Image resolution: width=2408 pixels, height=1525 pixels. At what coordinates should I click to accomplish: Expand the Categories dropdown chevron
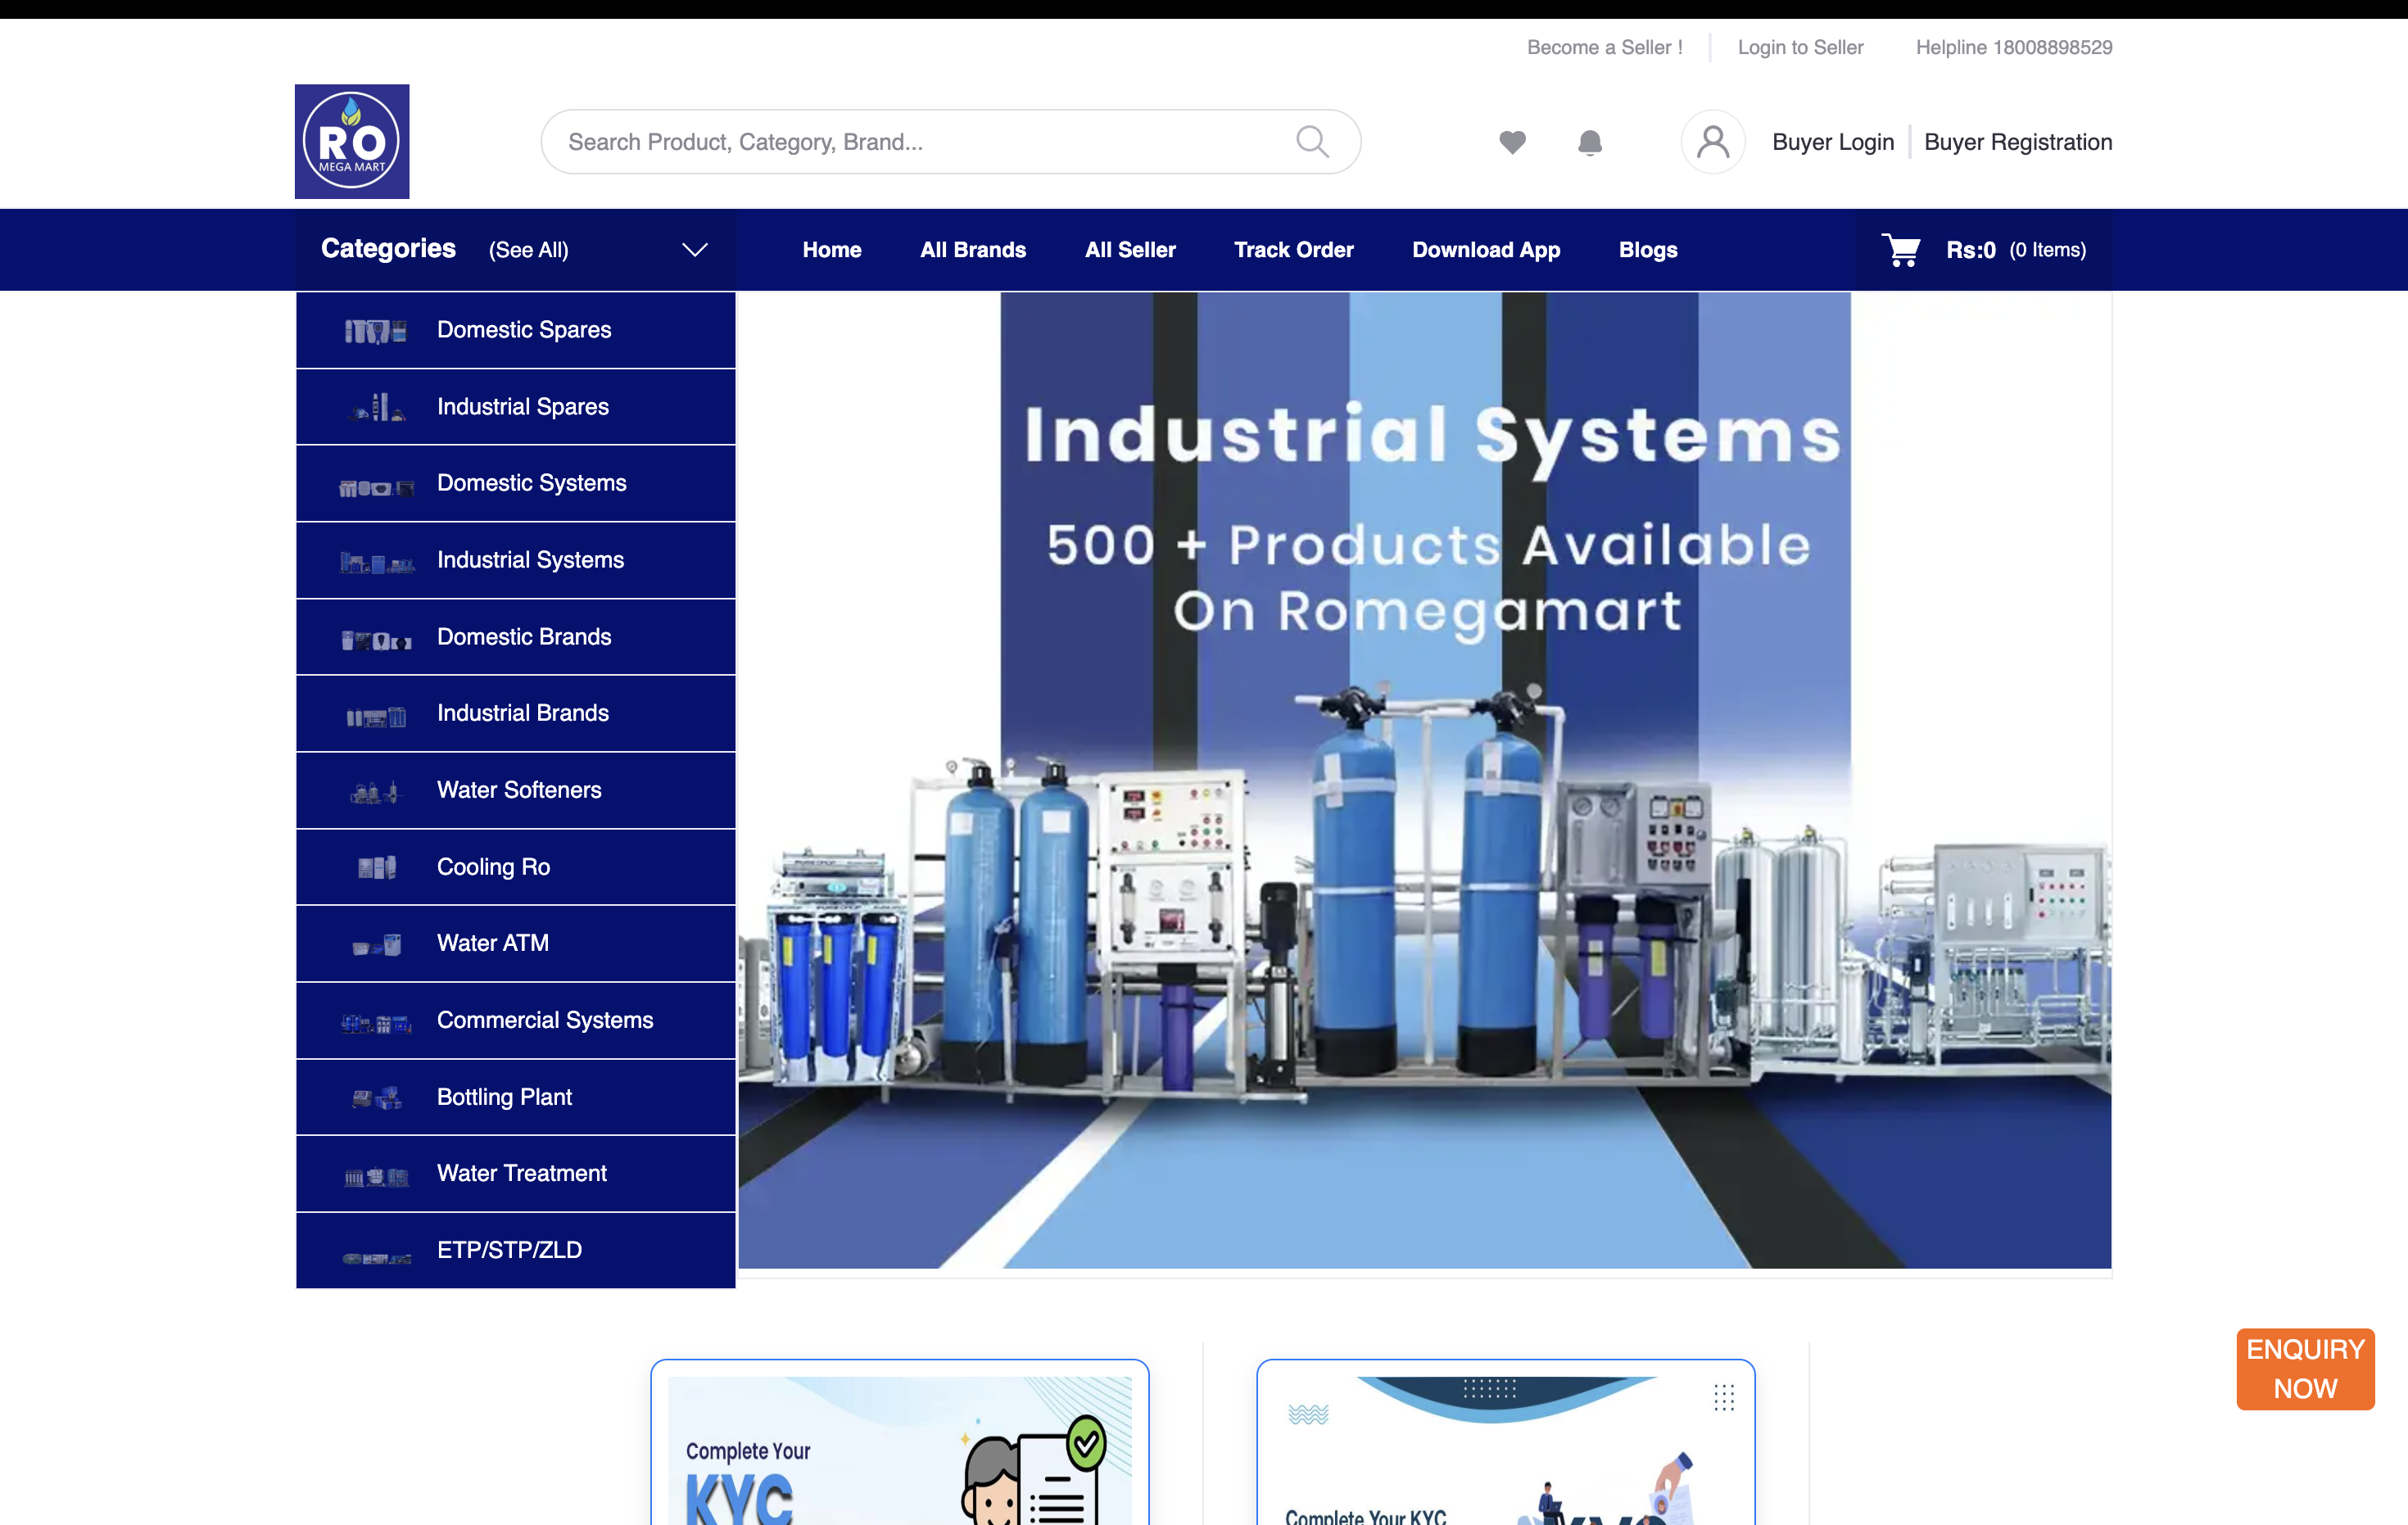pyautogui.click(x=695, y=249)
